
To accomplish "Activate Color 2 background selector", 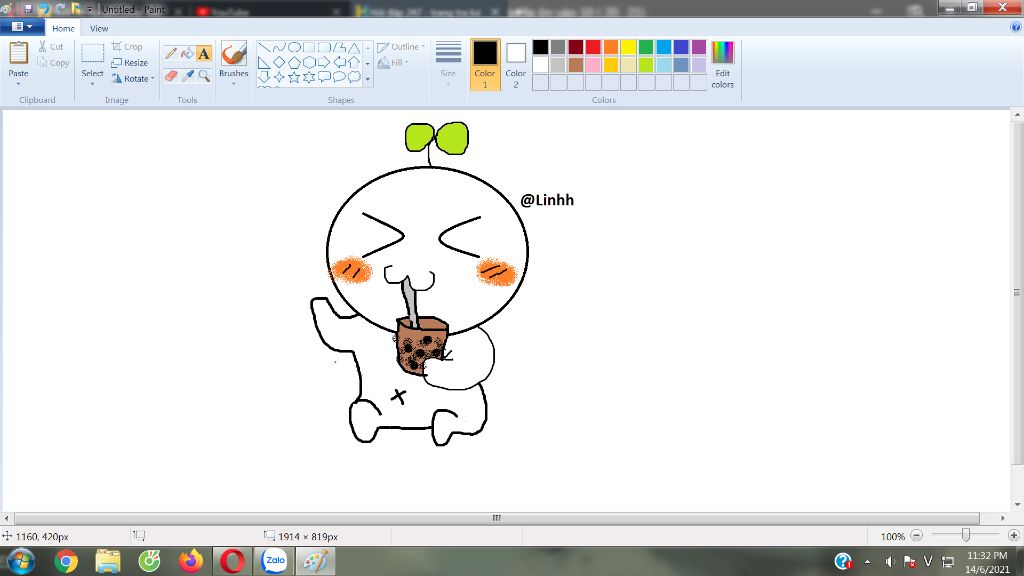I will click(515, 64).
